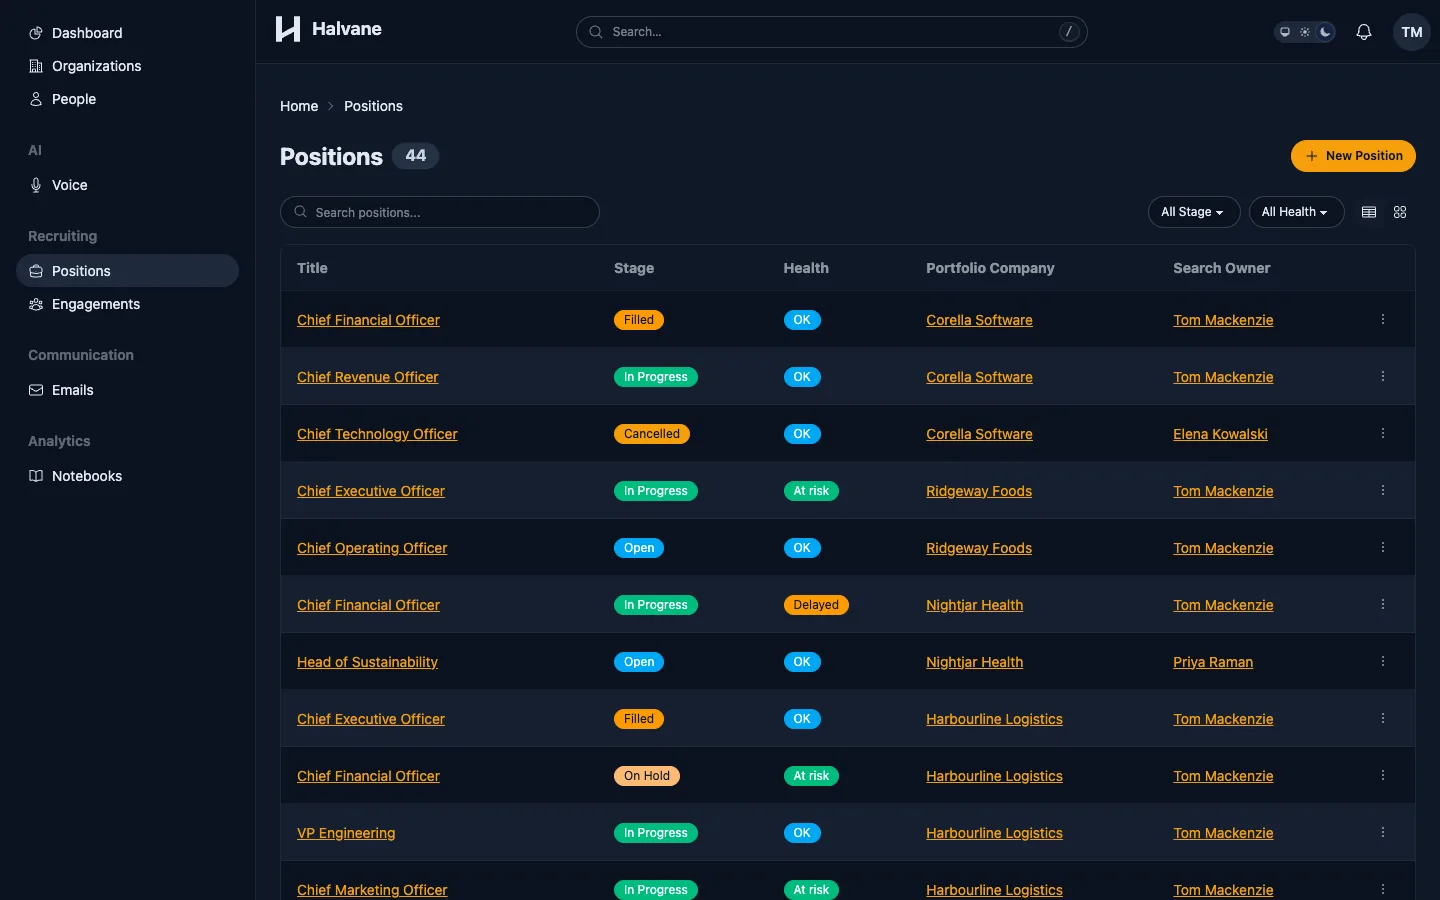Open the Chief Operating Officer position
Viewport: 1440px width, 900px height.
pyautogui.click(x=372, y=548)
